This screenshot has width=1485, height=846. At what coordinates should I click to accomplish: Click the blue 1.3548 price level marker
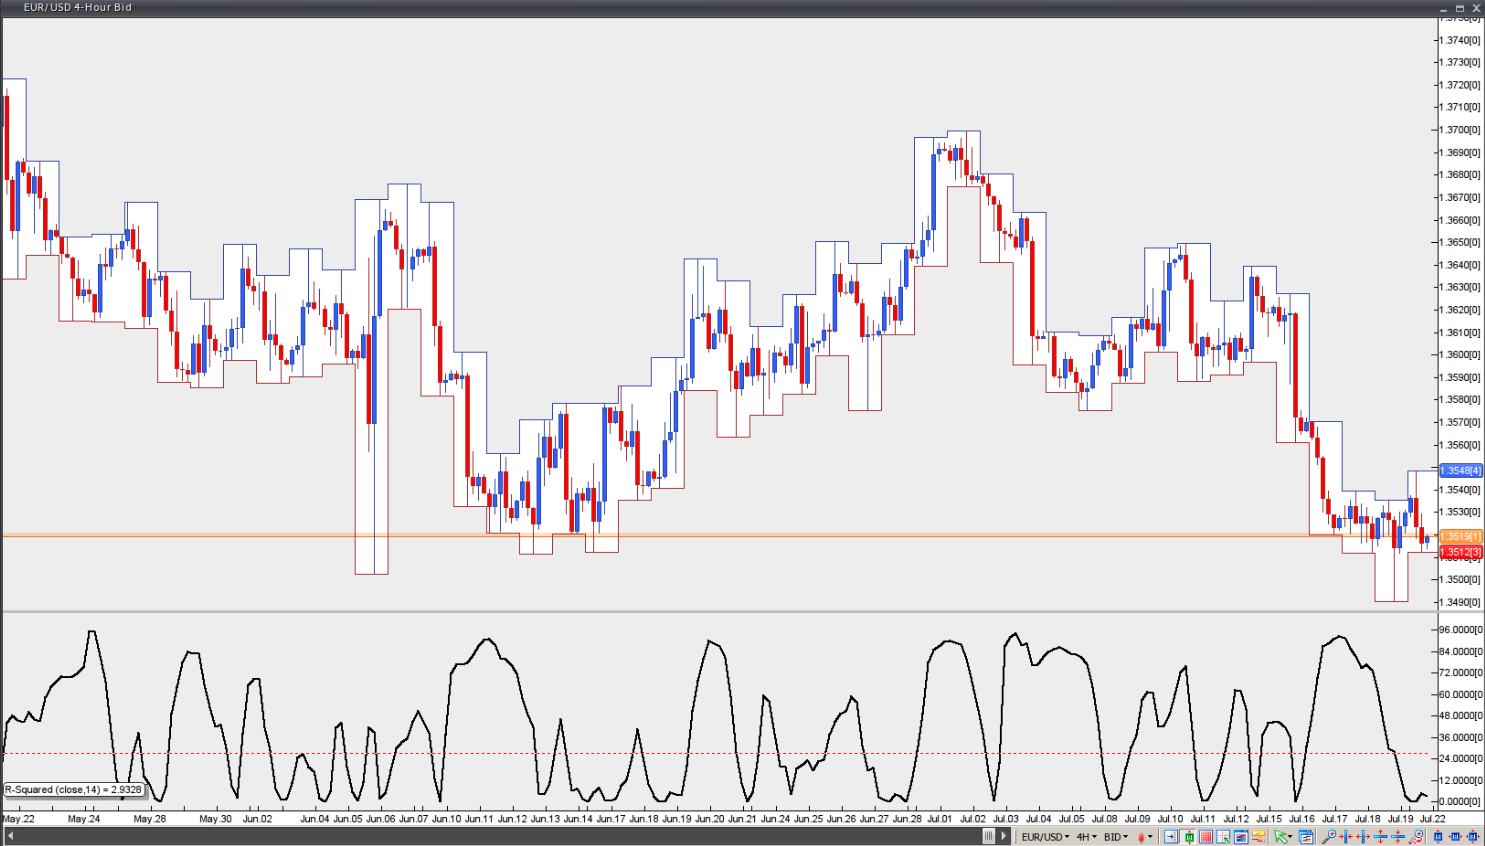[1460, 470]
